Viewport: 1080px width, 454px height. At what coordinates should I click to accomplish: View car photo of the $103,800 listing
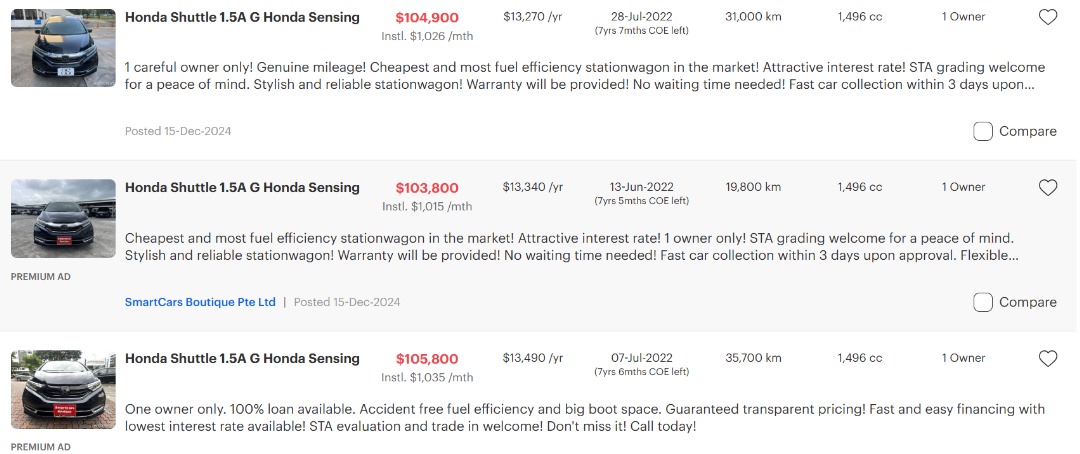63,218
